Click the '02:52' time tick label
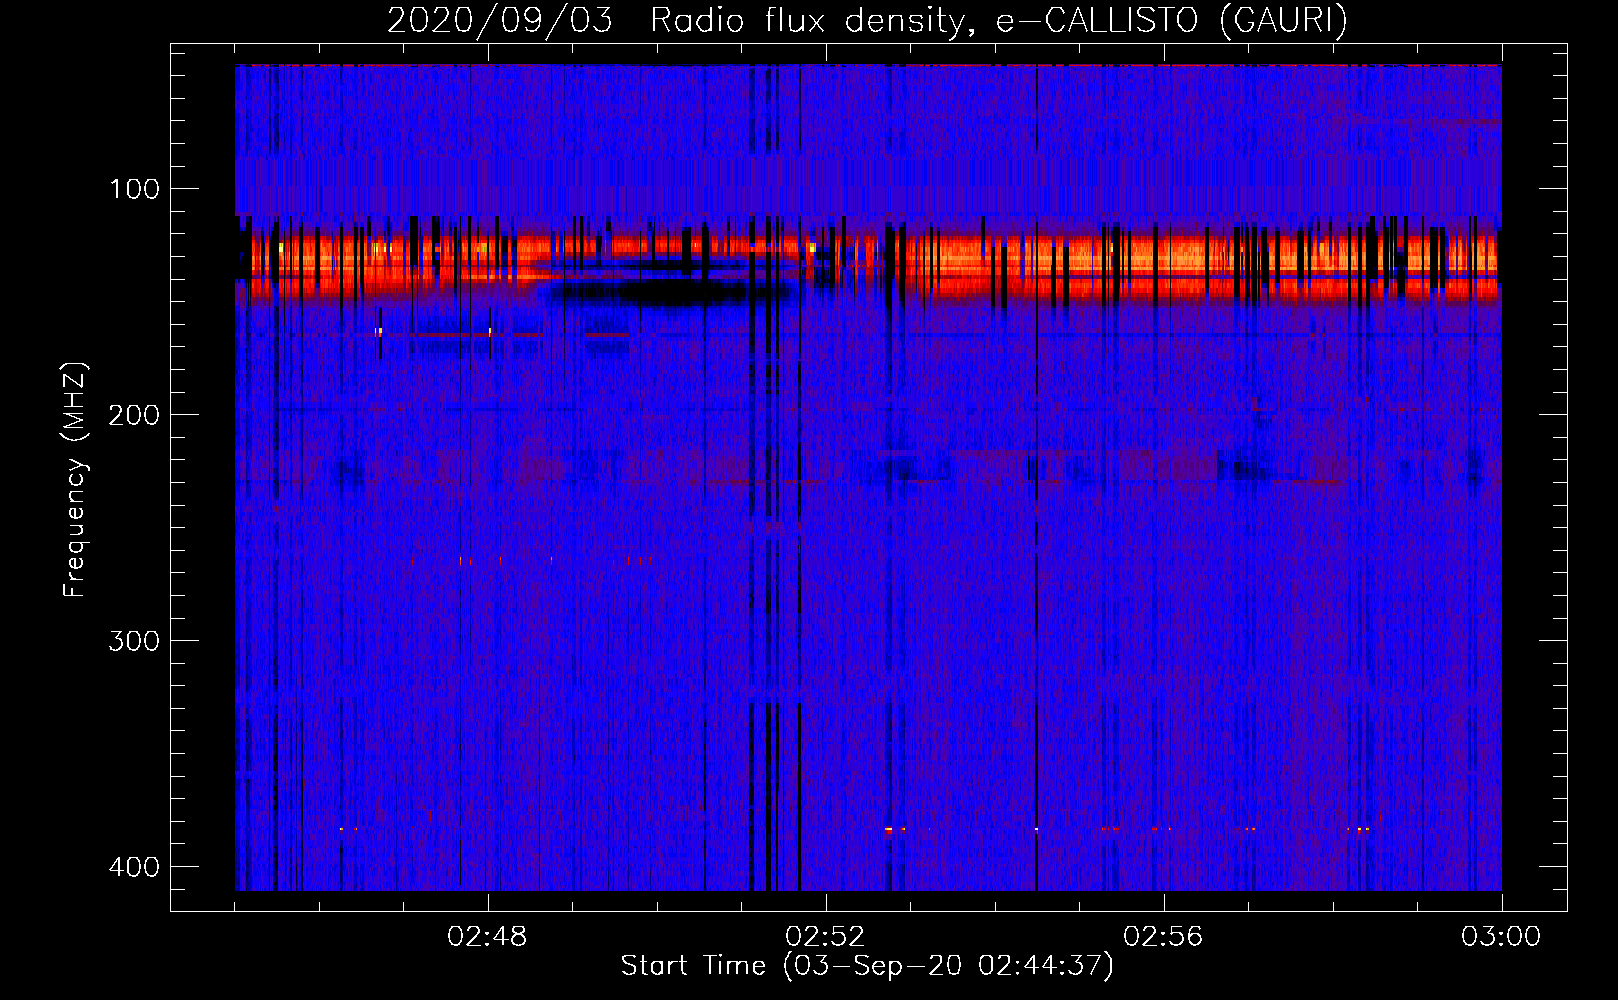 click(826, 937)
